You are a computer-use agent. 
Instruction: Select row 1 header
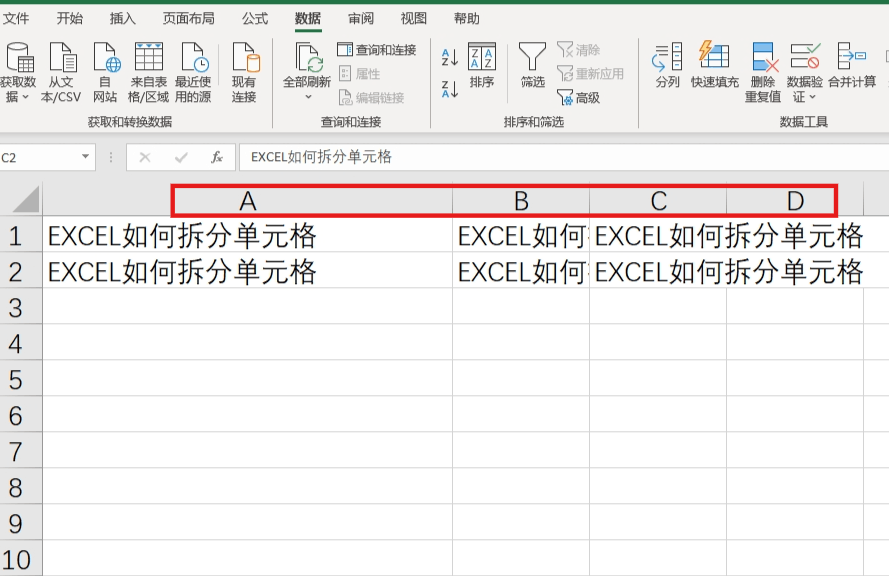coord(20,236)
